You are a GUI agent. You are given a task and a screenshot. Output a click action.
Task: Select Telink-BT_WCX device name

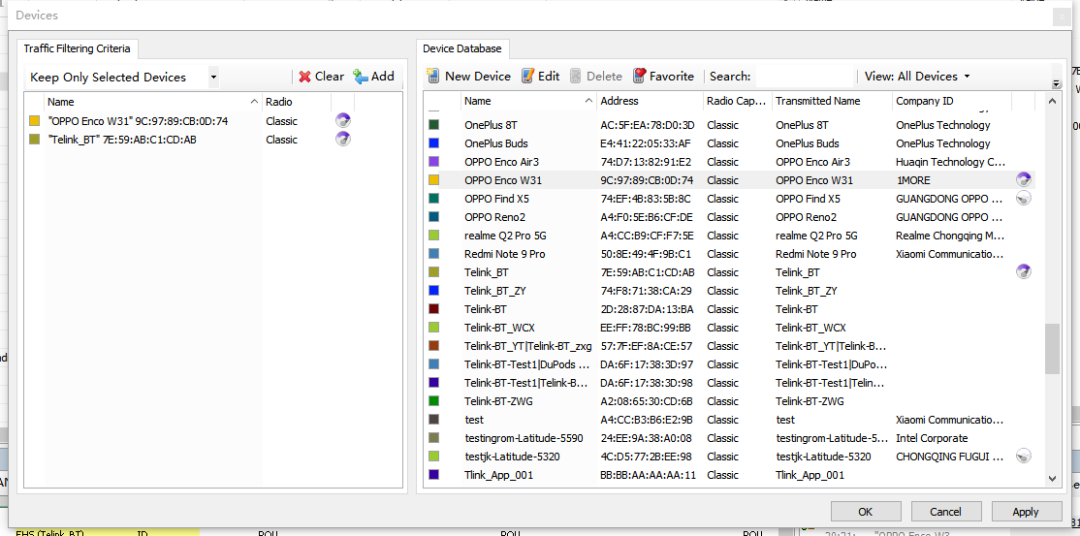pyautogui.click(x=499, y=327)
